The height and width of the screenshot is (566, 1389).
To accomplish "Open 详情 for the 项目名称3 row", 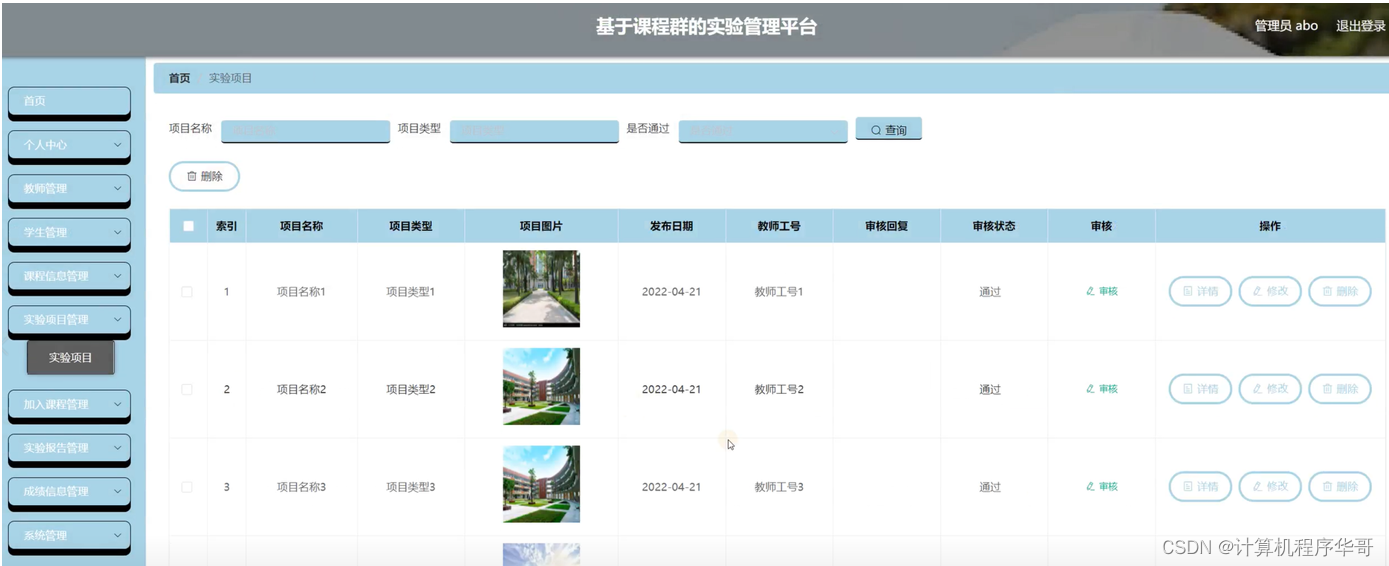I will tap(1200, 486).
